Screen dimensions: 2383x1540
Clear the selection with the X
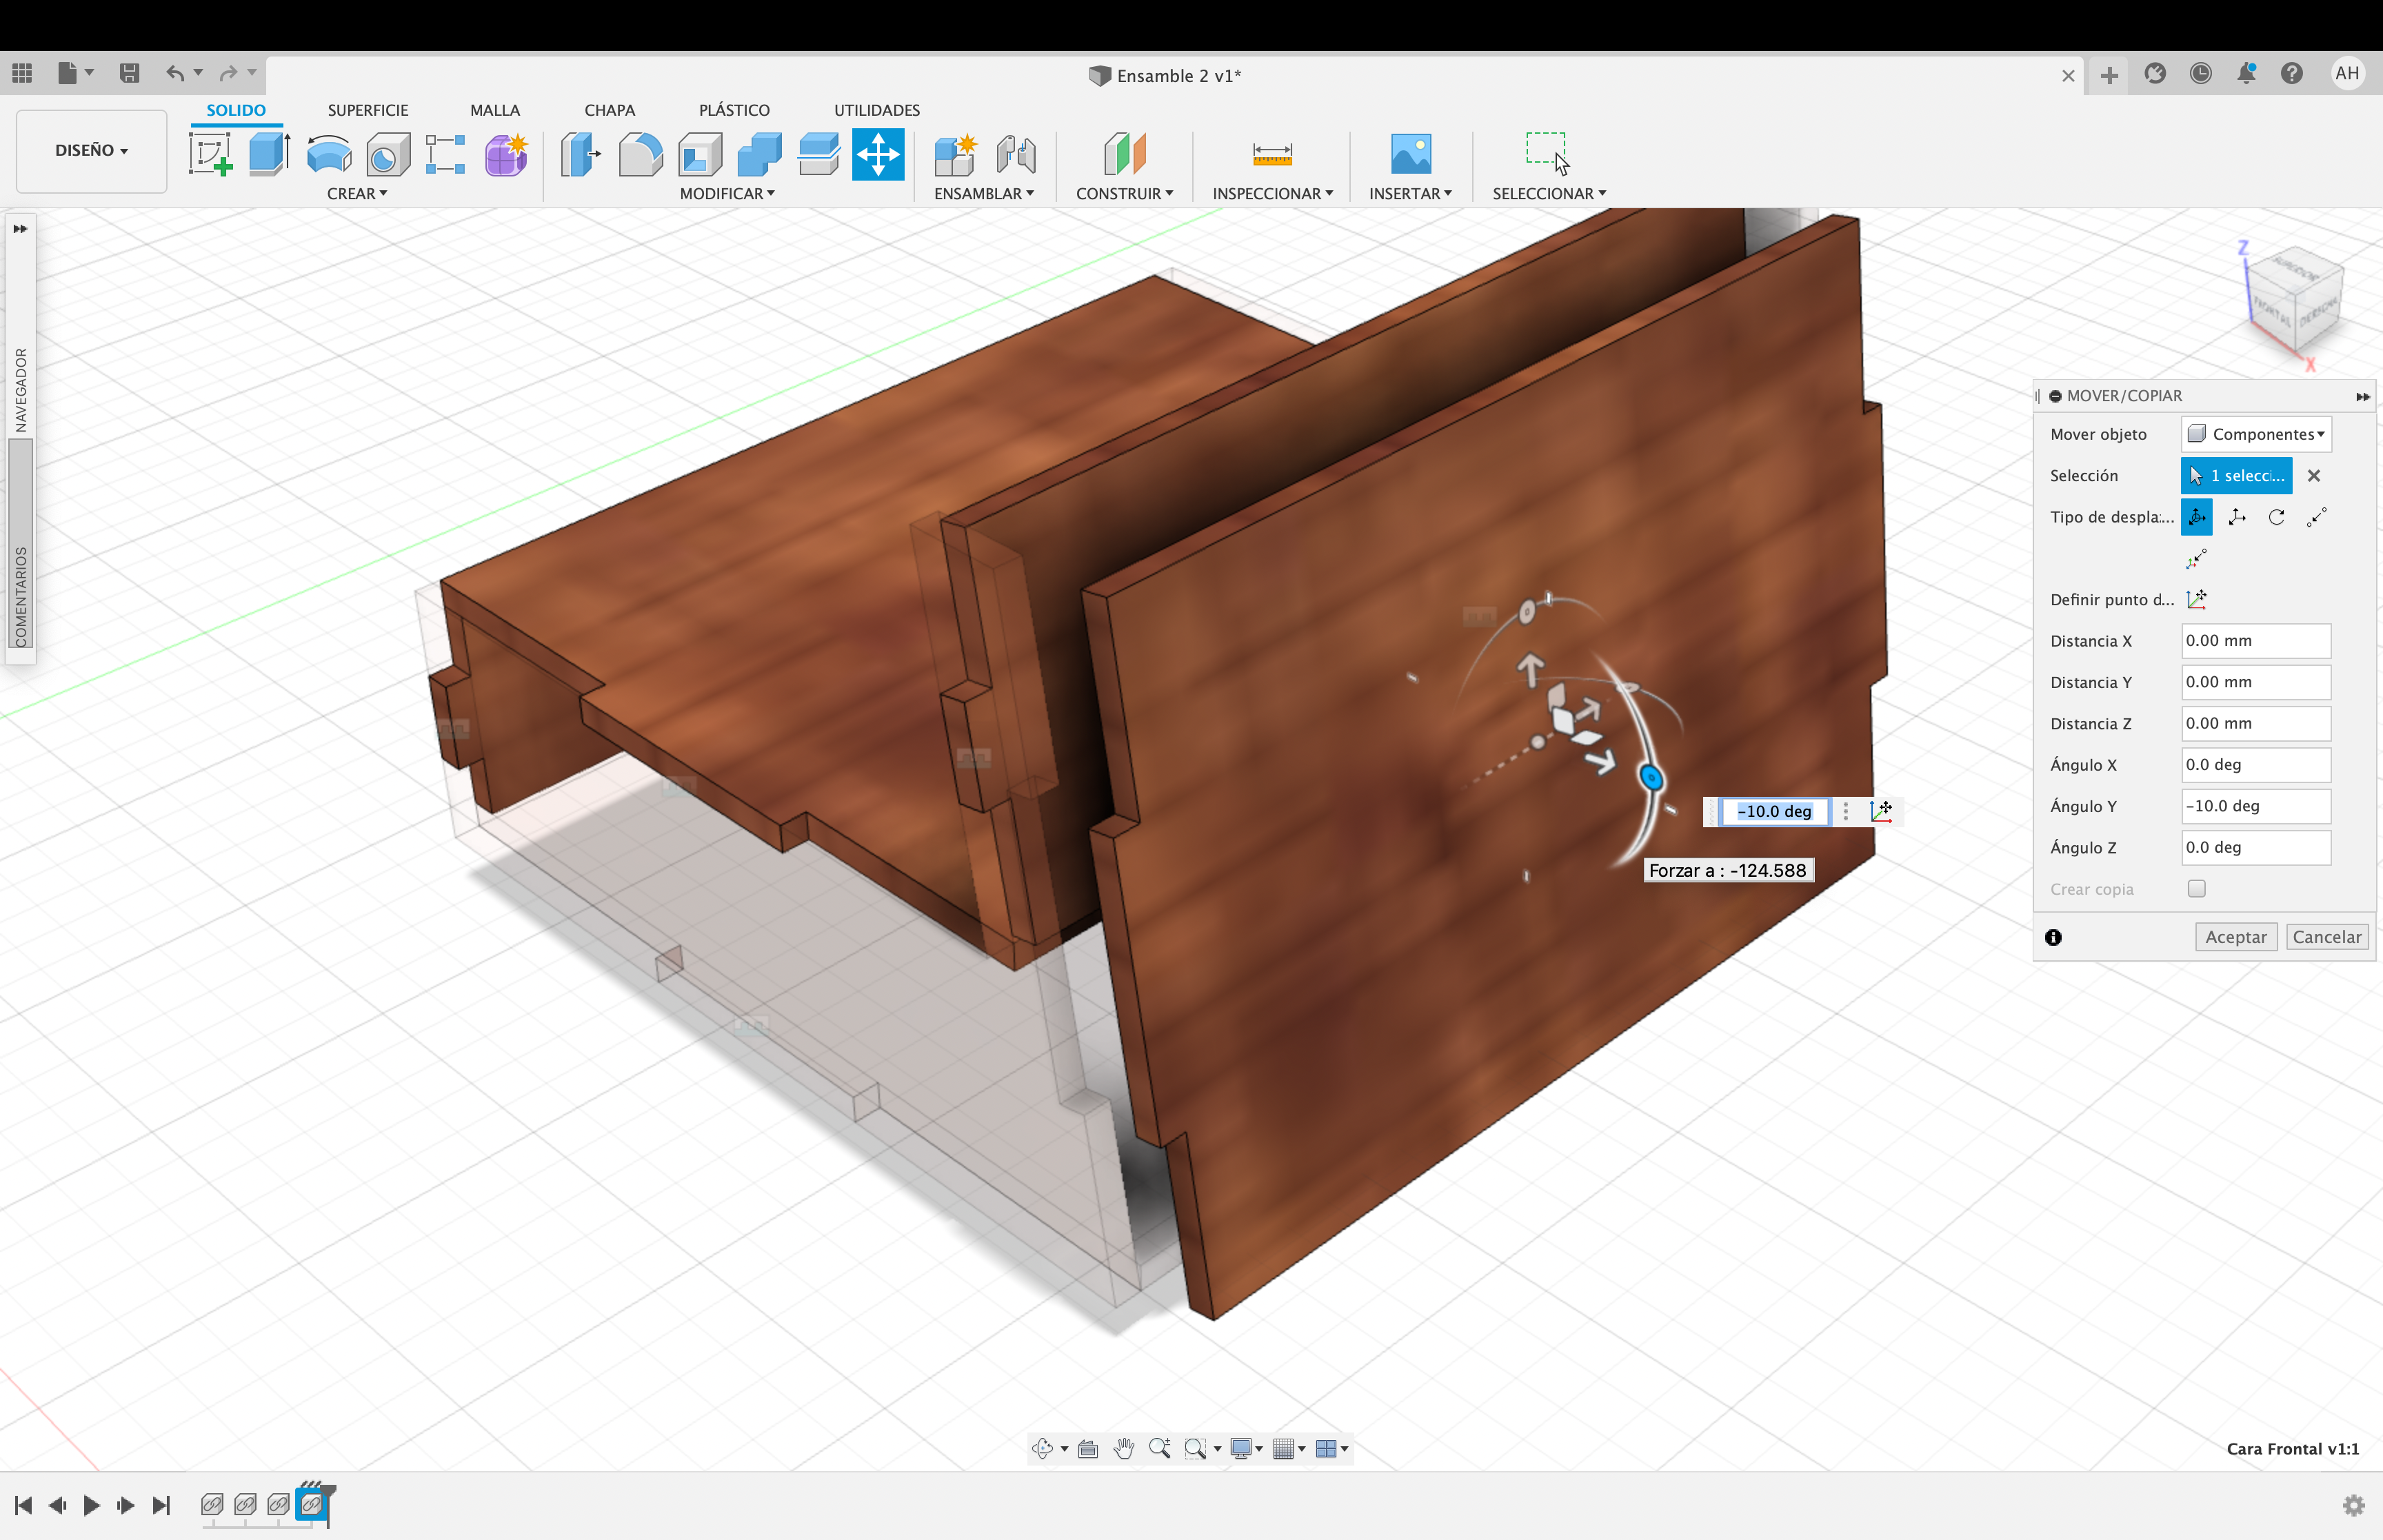[x=2314, y=476]
